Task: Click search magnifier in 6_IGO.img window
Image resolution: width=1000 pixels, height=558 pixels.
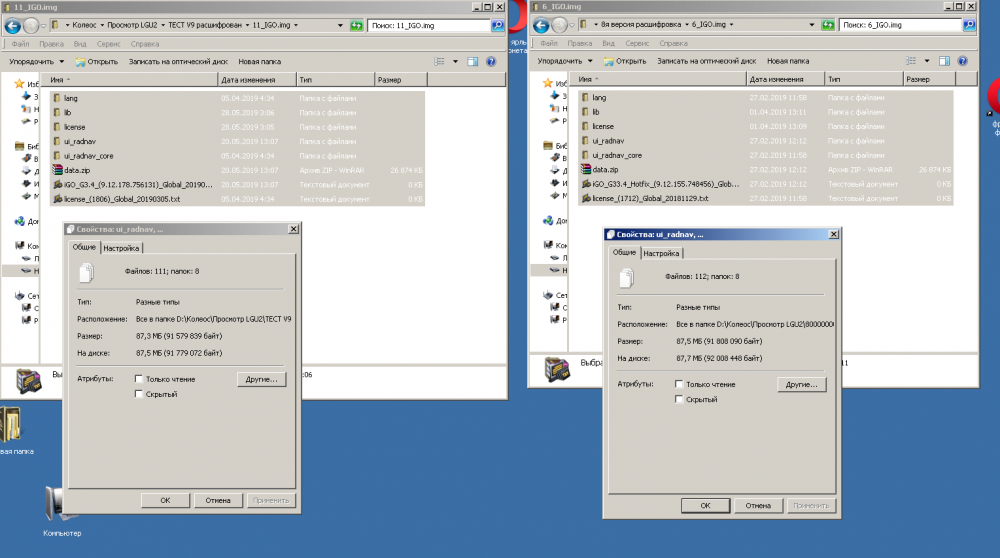Action: 969,25
